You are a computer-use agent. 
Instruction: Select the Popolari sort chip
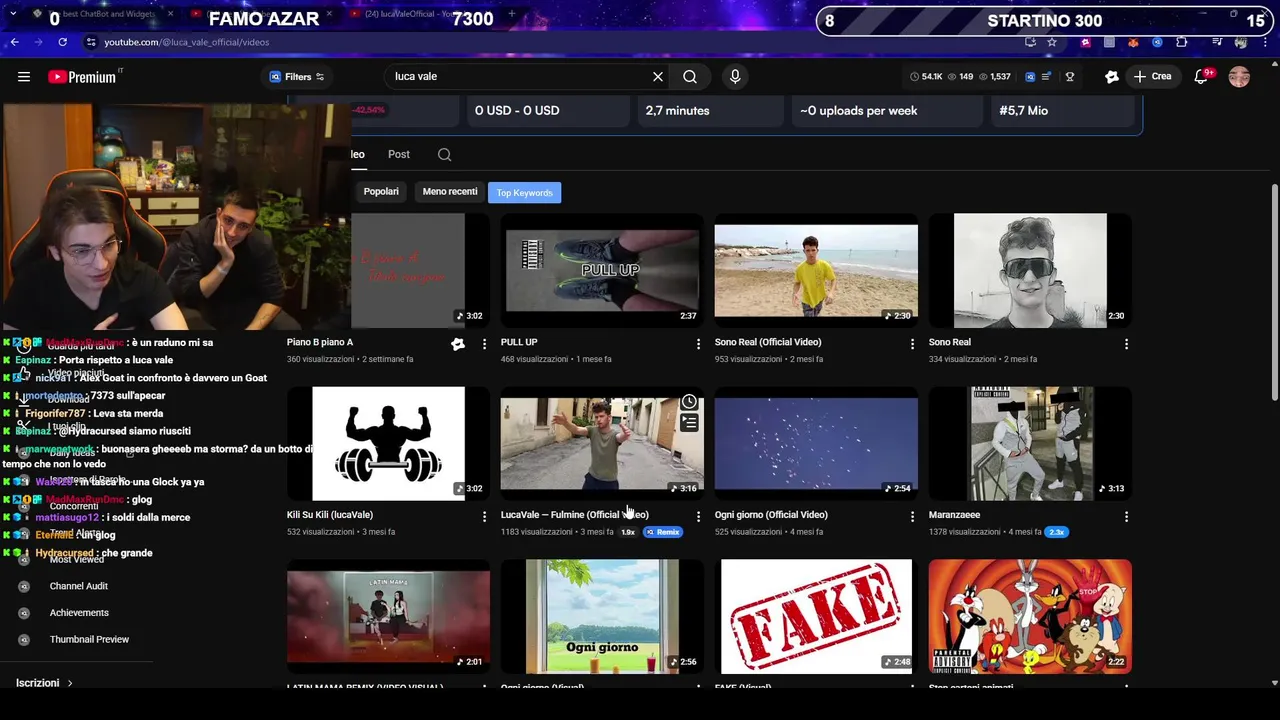coord(381,192)
